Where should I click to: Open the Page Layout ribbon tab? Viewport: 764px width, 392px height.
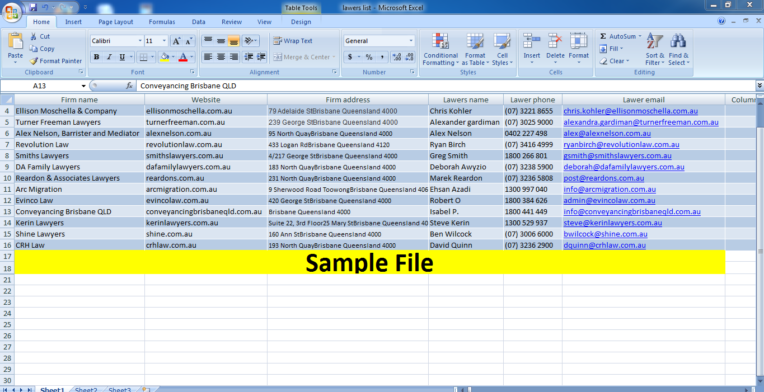pyautogui.click(x=115, y=22)
